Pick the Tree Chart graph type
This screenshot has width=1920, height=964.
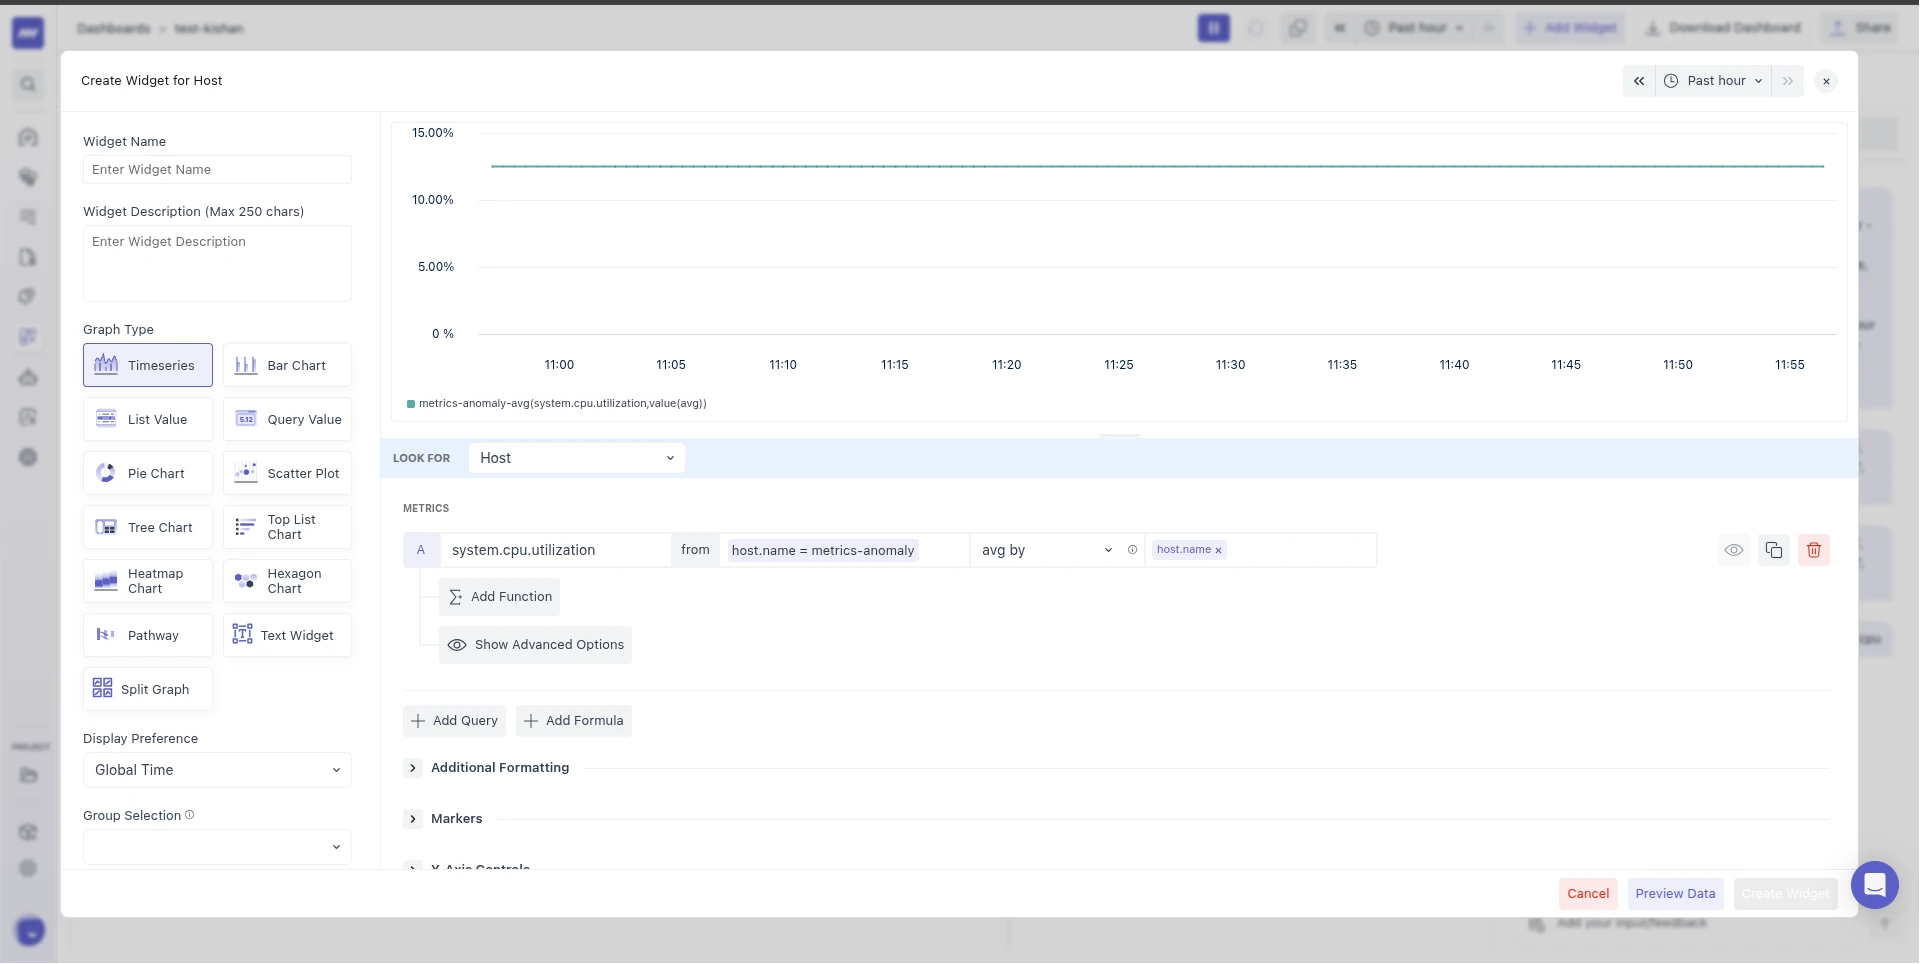[x=148, y=527]
